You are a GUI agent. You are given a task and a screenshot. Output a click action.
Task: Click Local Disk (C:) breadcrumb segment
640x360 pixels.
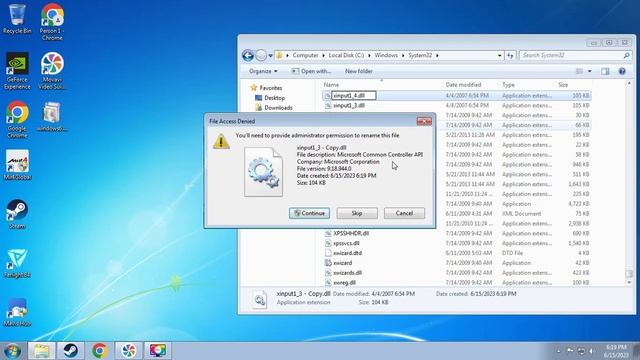click(346, 55)
